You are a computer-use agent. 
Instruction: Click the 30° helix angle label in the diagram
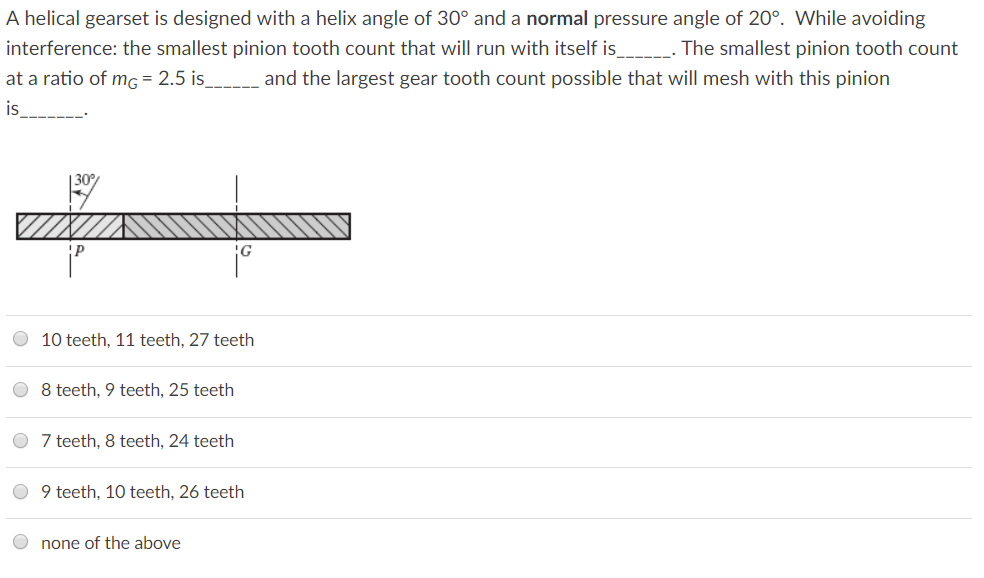tap(84, 180)
